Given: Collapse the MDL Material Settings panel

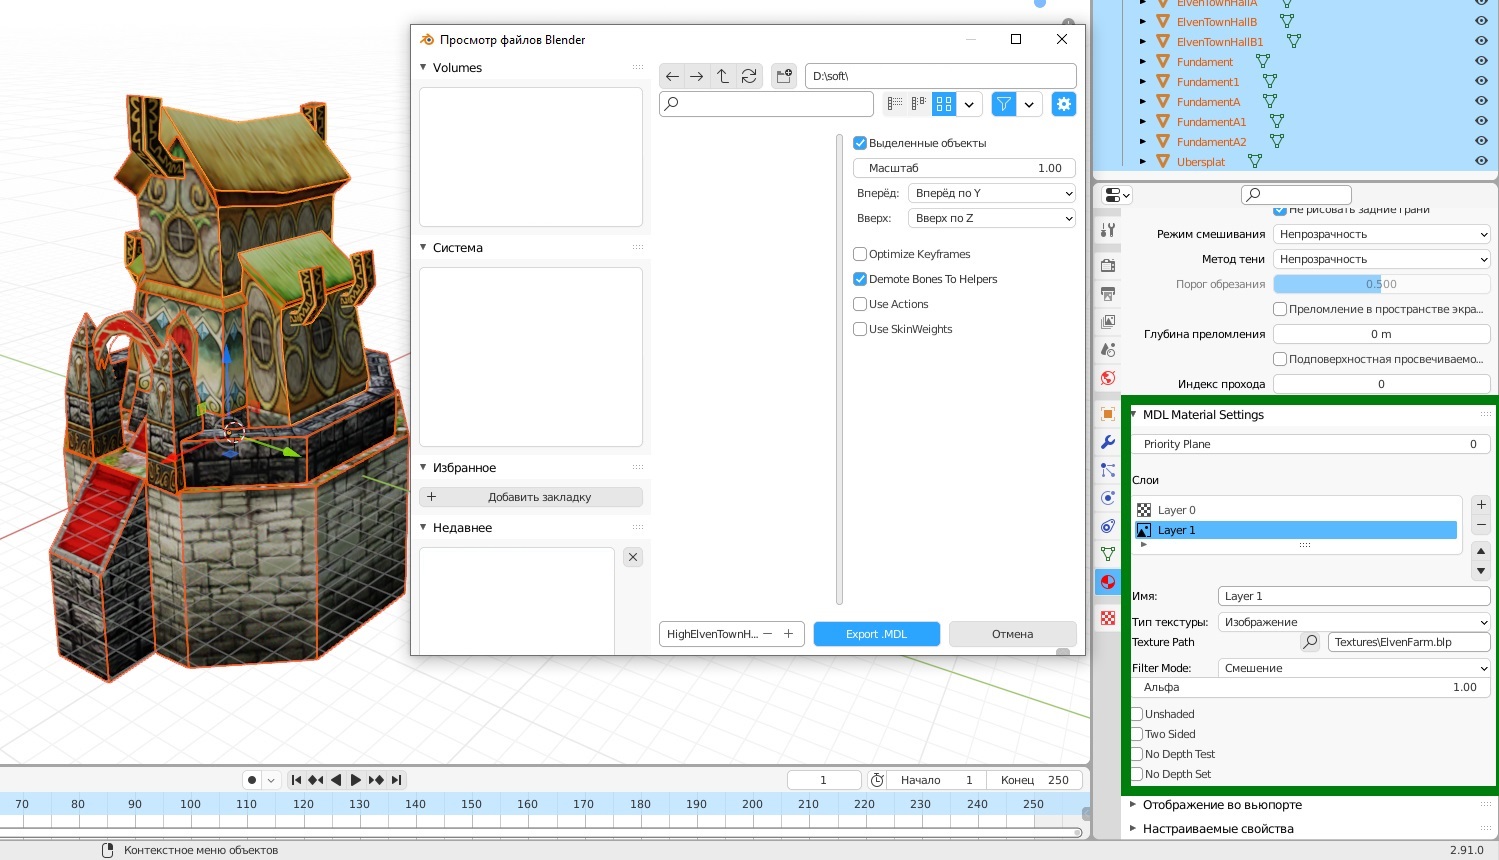Looking at the screenshot, I should tap(1134, 414).
